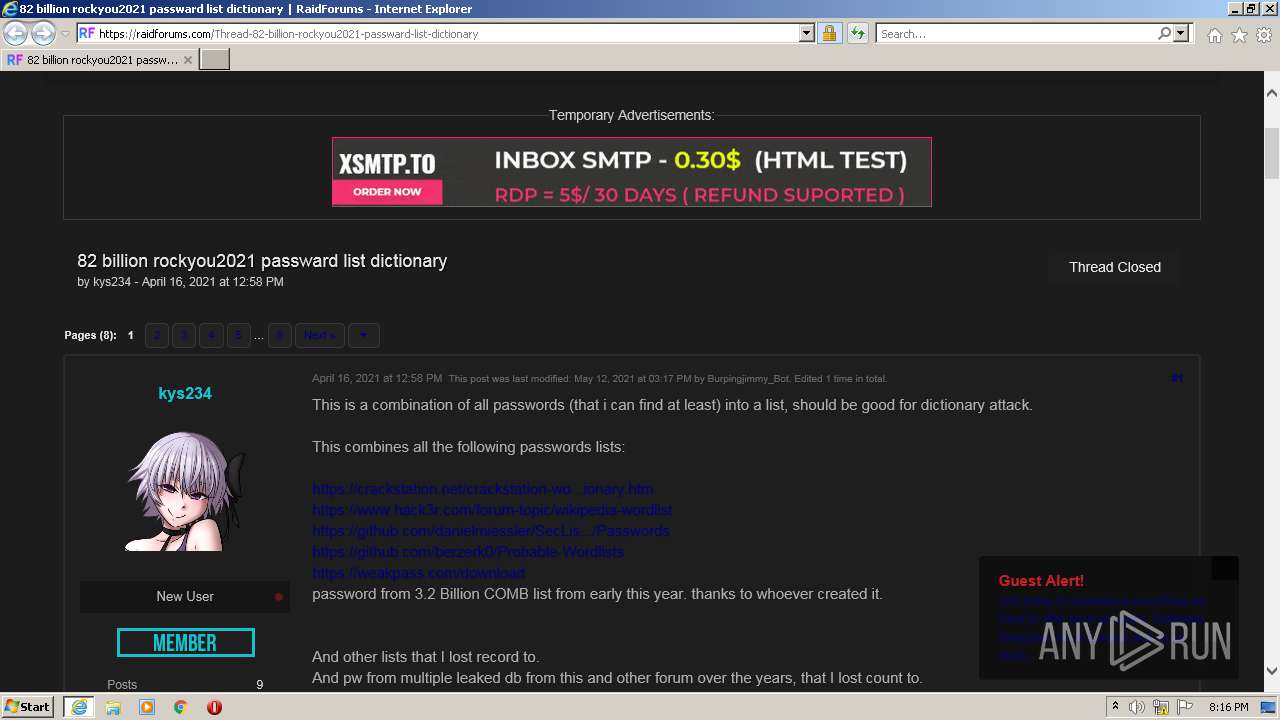Open Windows Explorer folder taskbar icon
1280x720 pixels.
[x=113, y=707]
